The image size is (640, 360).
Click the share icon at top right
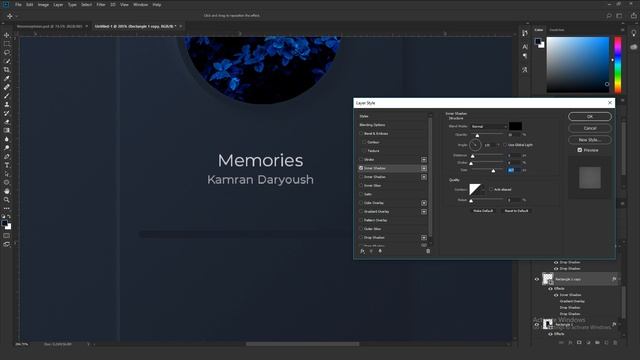pos(633,16)
